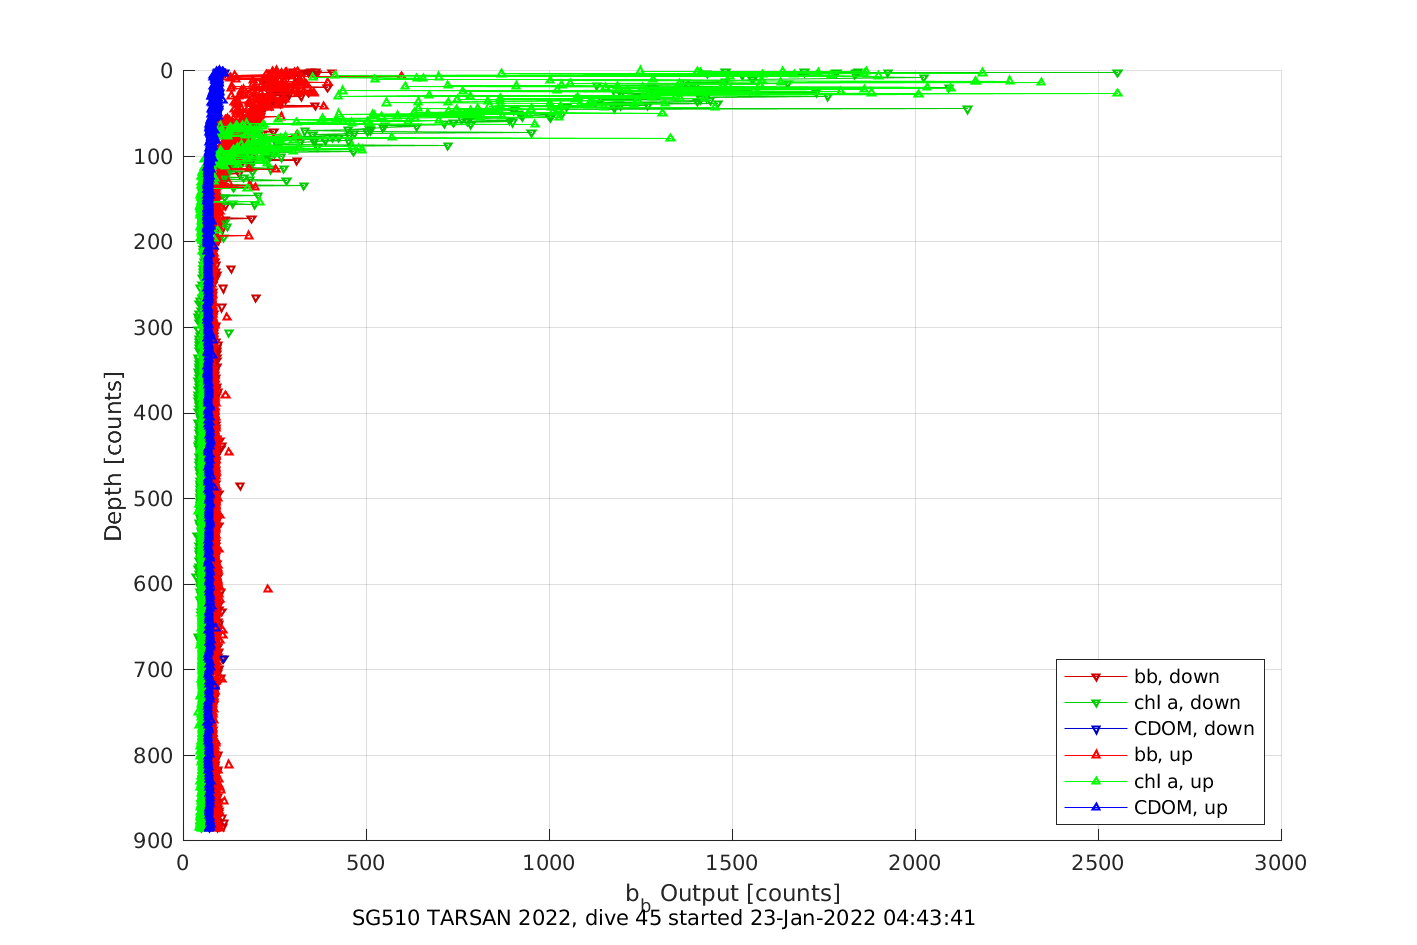This screenshot has height=945, width=1417.
Task: Click the isolated red down-triangle near depth 485
Action: [x=240, y=487]
